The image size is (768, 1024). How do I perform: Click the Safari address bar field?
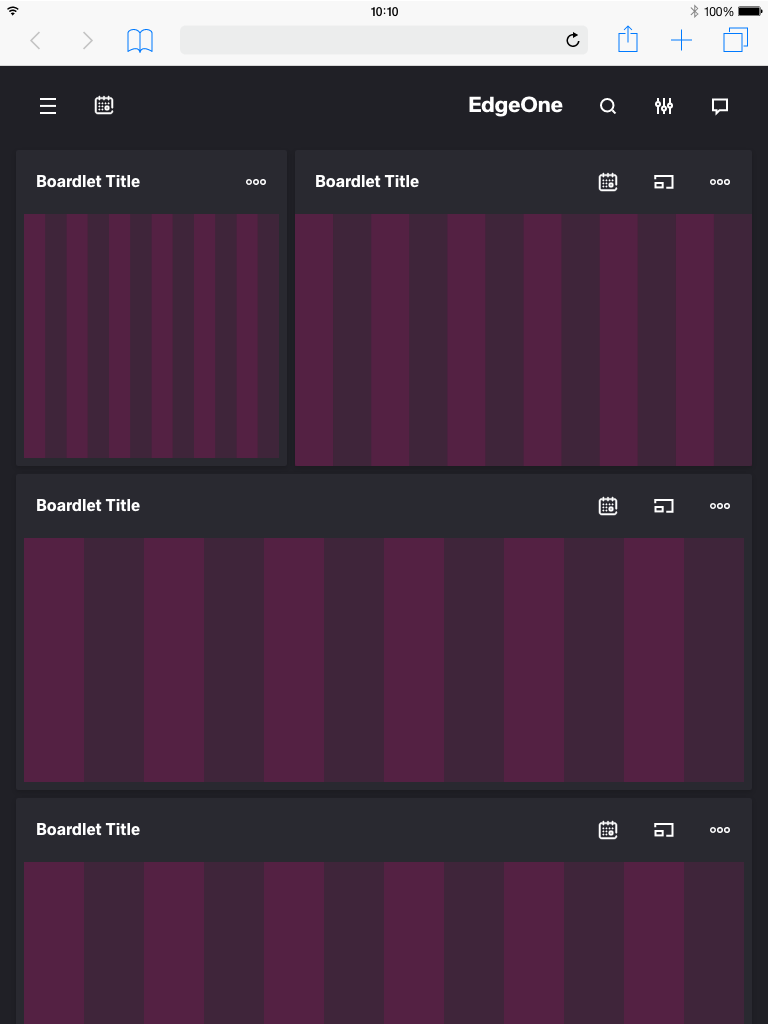pos(370,40)
